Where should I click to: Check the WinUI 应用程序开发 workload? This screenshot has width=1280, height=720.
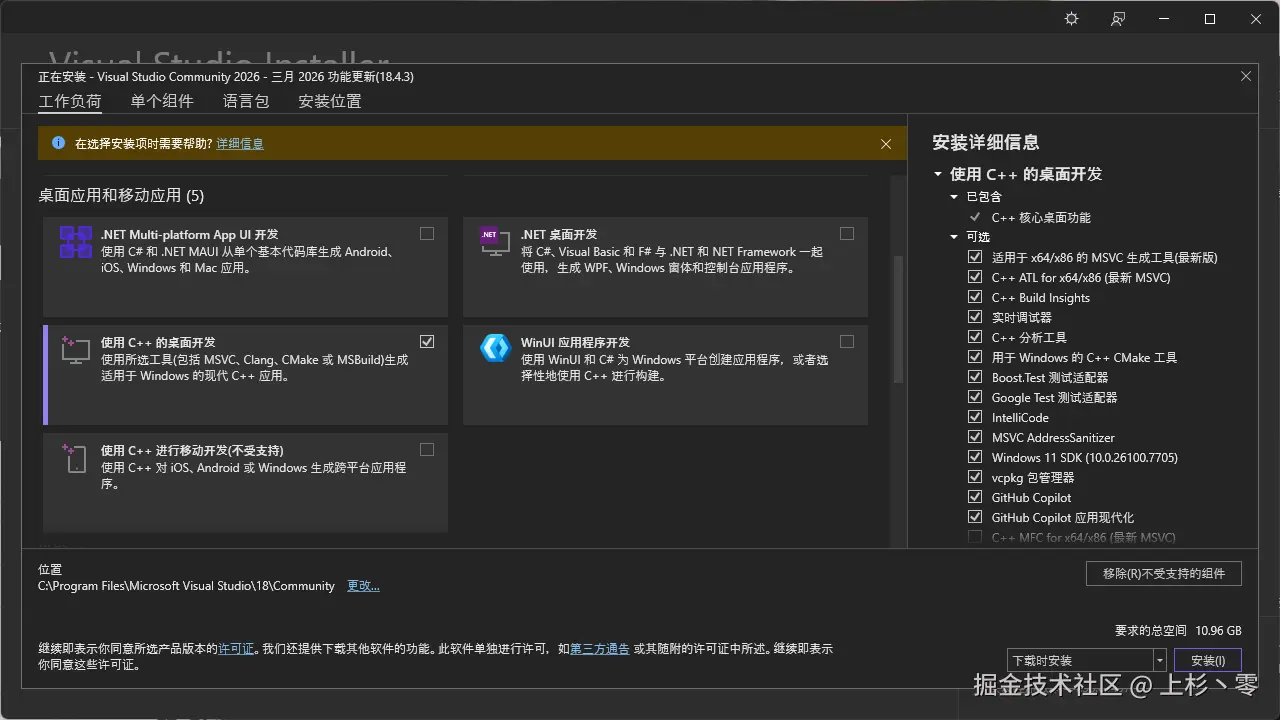(x=847, y=341)
